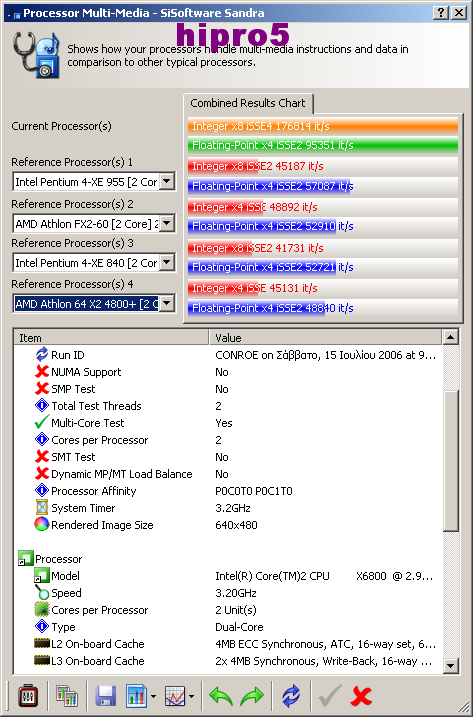Click the green Floating-Point x4 iSSE2 95351 bar
The image size is (473, 717).
tap(323, 145)
